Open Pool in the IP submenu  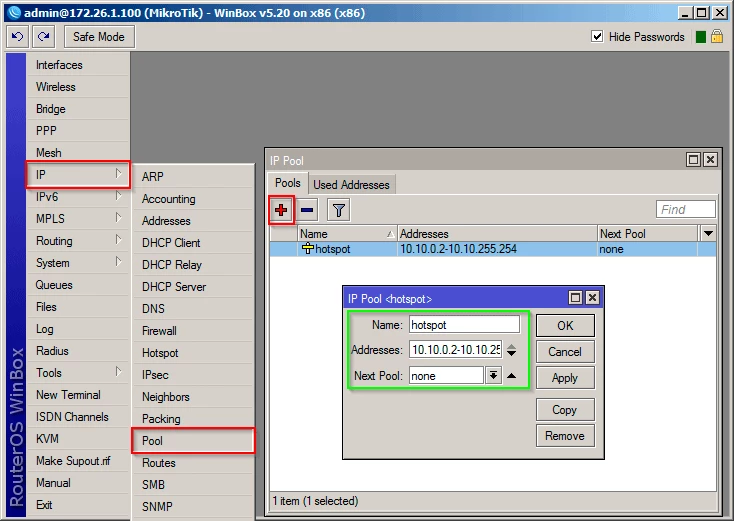(x=193, y=440)
